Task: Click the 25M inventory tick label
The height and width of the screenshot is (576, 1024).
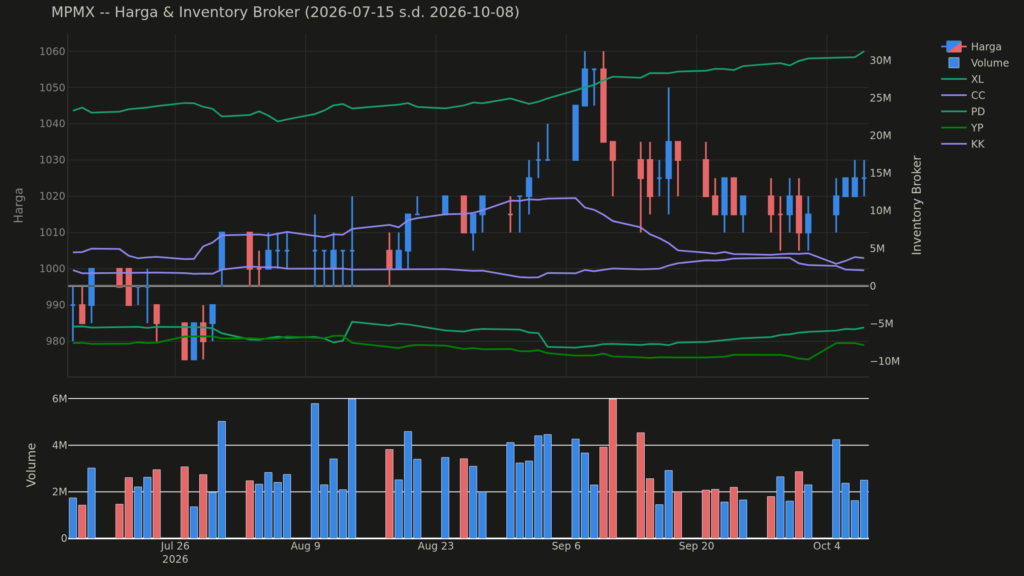Action: coord(880,98)
